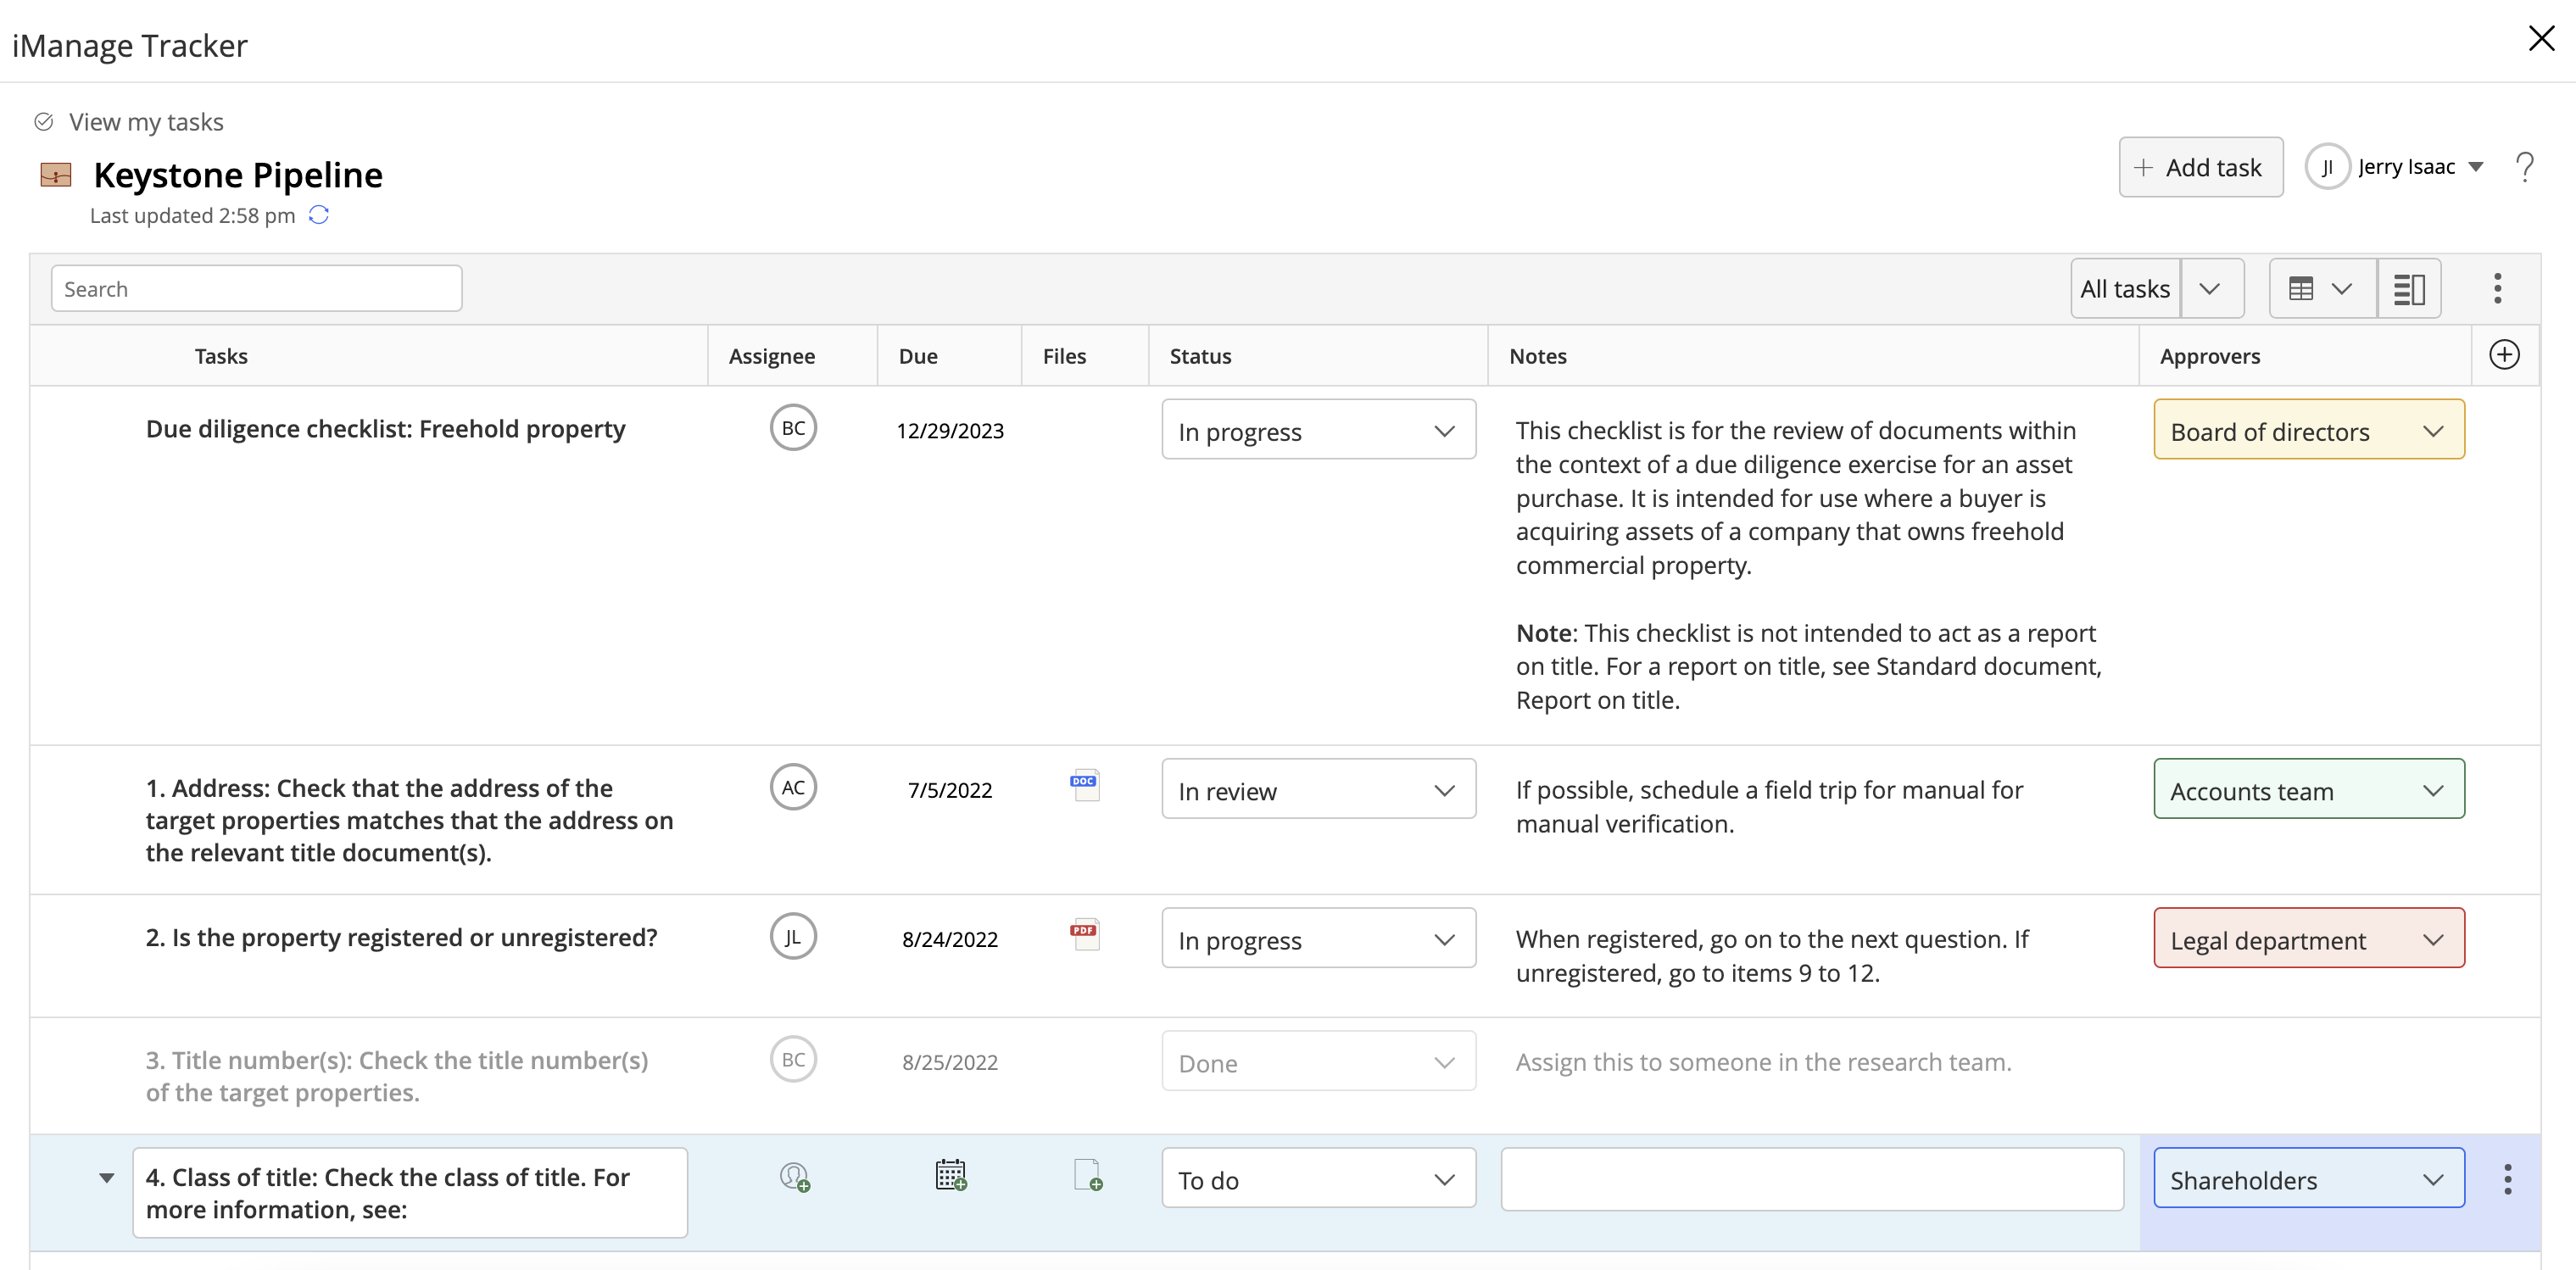This screenshot has width=2576, height=1270.
Task: Click the add assignee icon in task 4
Action: point(794,1177)
